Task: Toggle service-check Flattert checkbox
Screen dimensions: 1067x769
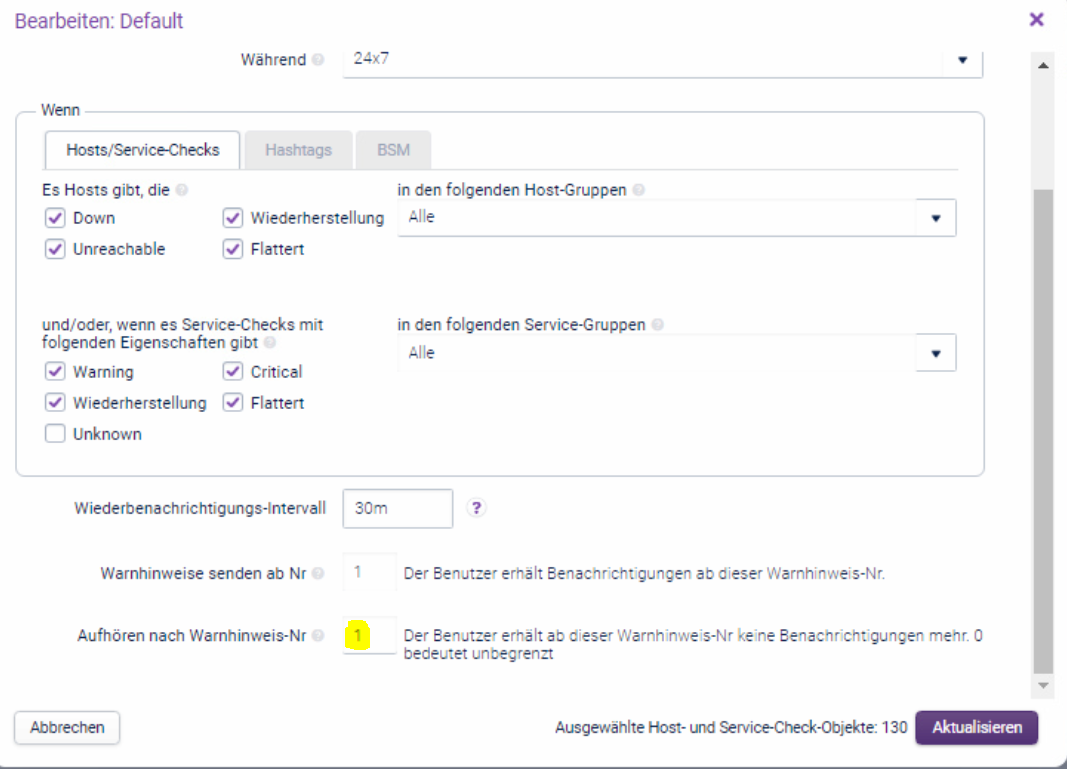Action: [x=233, y=403]
